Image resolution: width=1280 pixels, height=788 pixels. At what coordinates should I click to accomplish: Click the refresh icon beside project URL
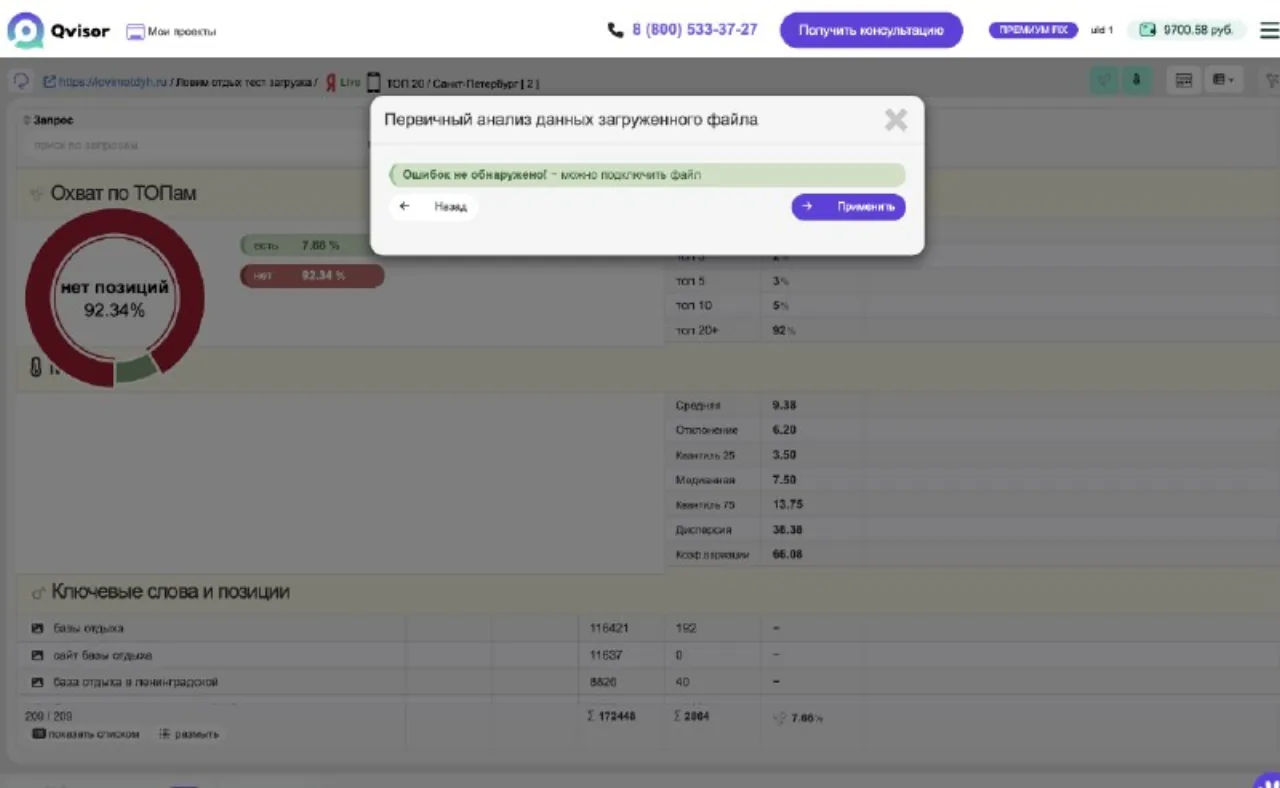tap(21, 82)
